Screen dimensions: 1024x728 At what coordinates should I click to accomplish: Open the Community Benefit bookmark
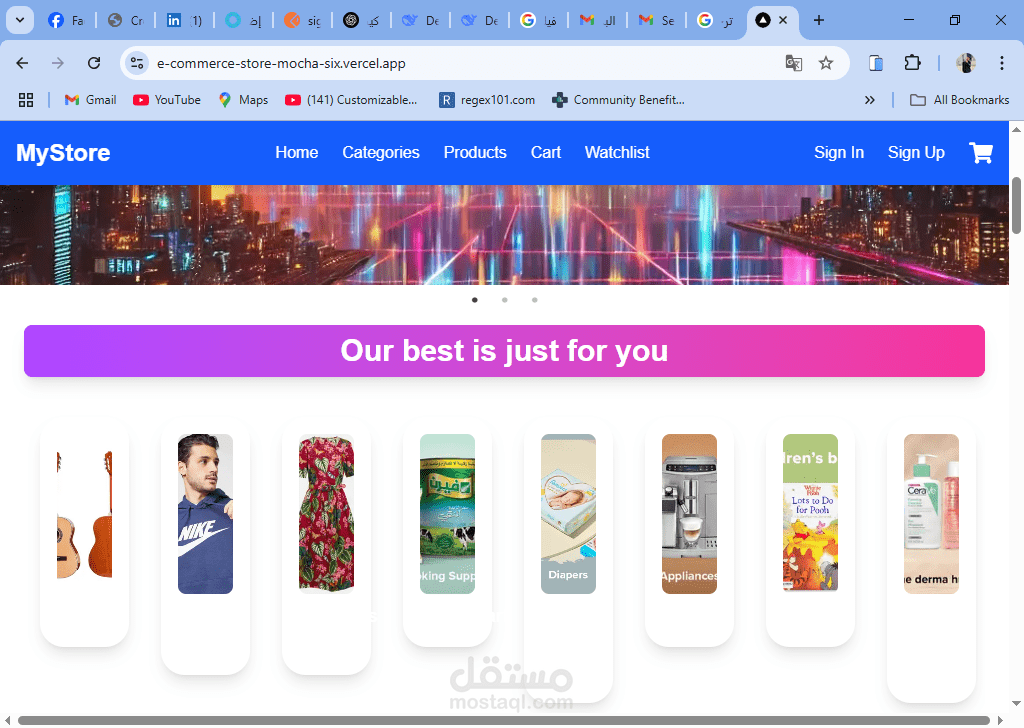coord(618,100)
